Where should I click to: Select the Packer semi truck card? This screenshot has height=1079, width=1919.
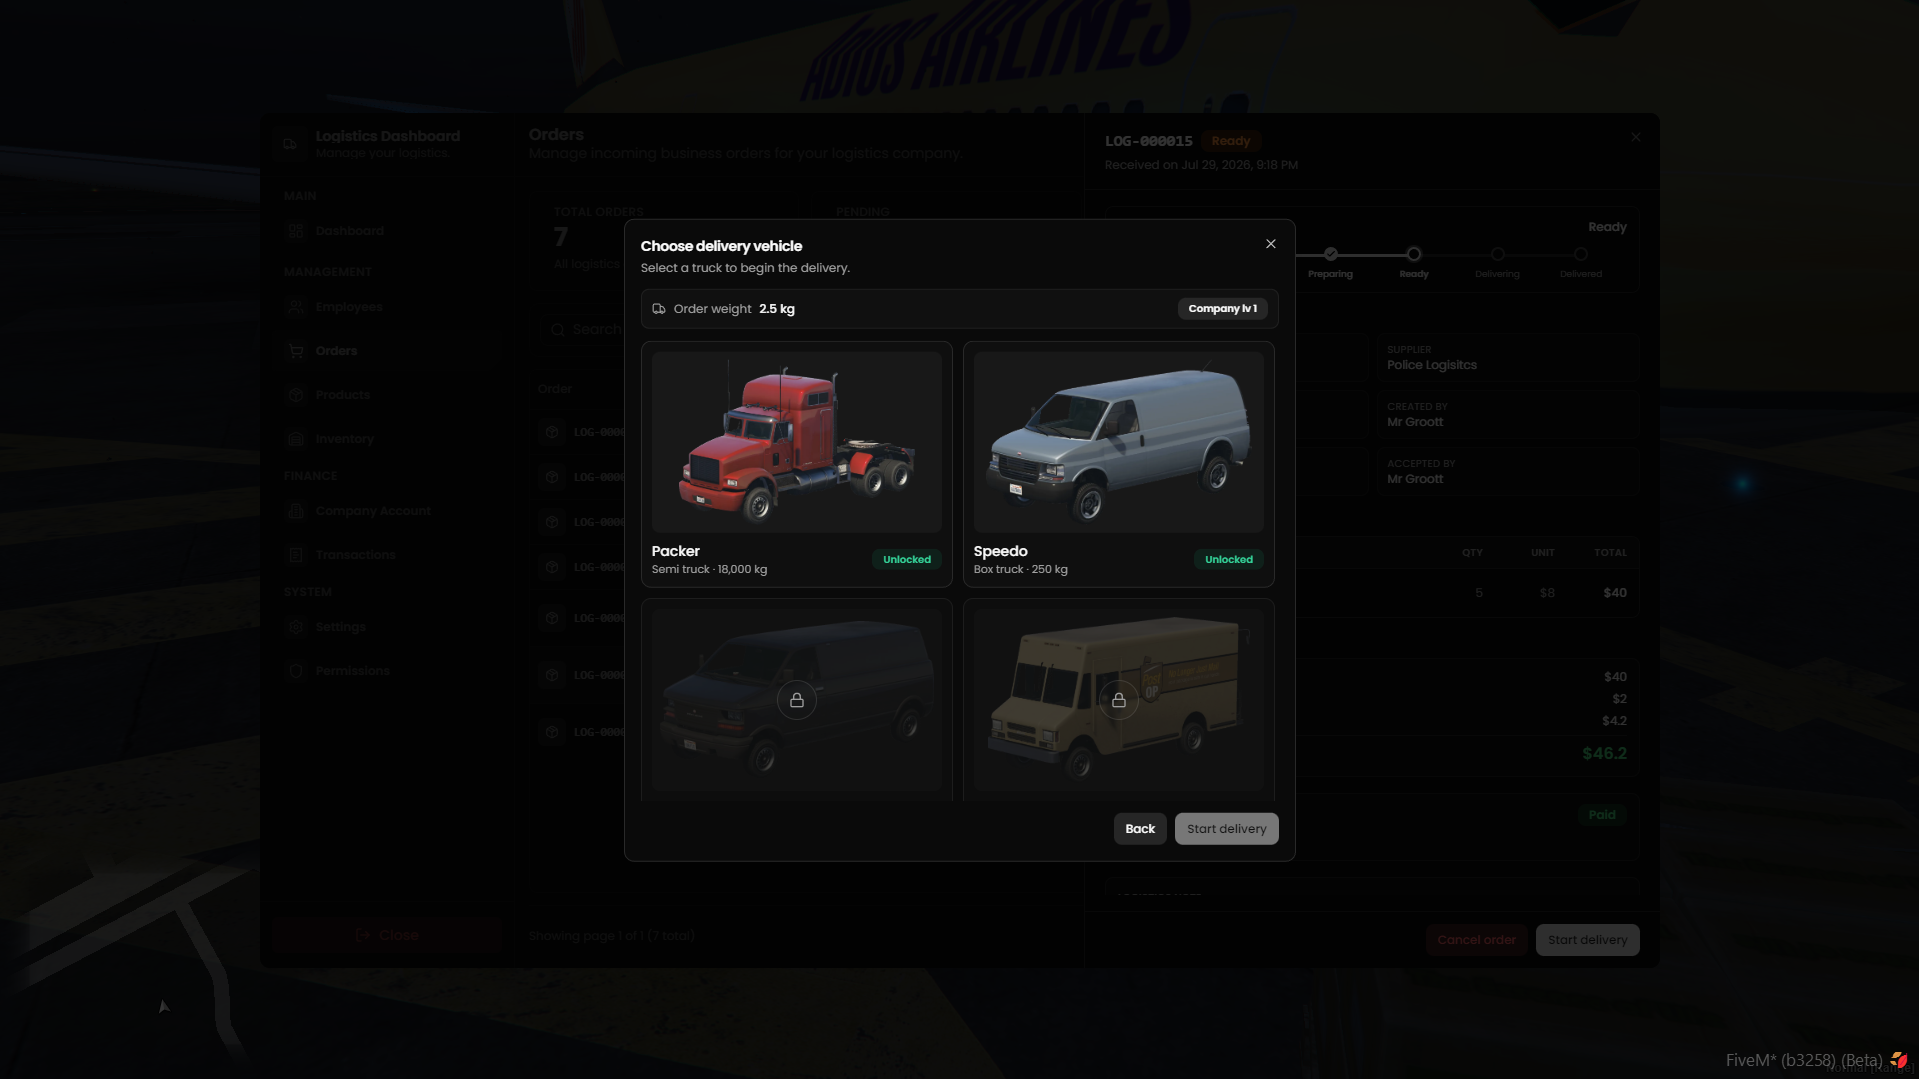pos(797,464)
